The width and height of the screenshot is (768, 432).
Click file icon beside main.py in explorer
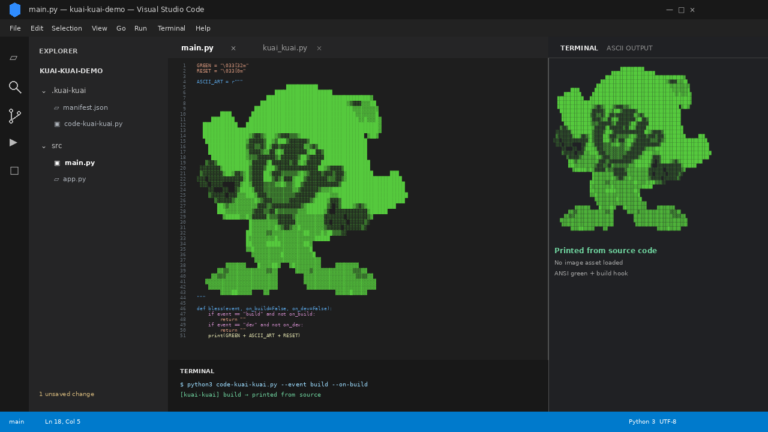[57, 163]
